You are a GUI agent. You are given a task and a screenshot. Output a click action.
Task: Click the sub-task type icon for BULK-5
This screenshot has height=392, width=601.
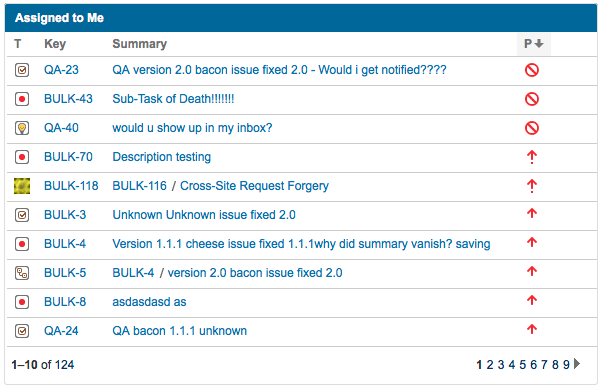coord(22,273)
